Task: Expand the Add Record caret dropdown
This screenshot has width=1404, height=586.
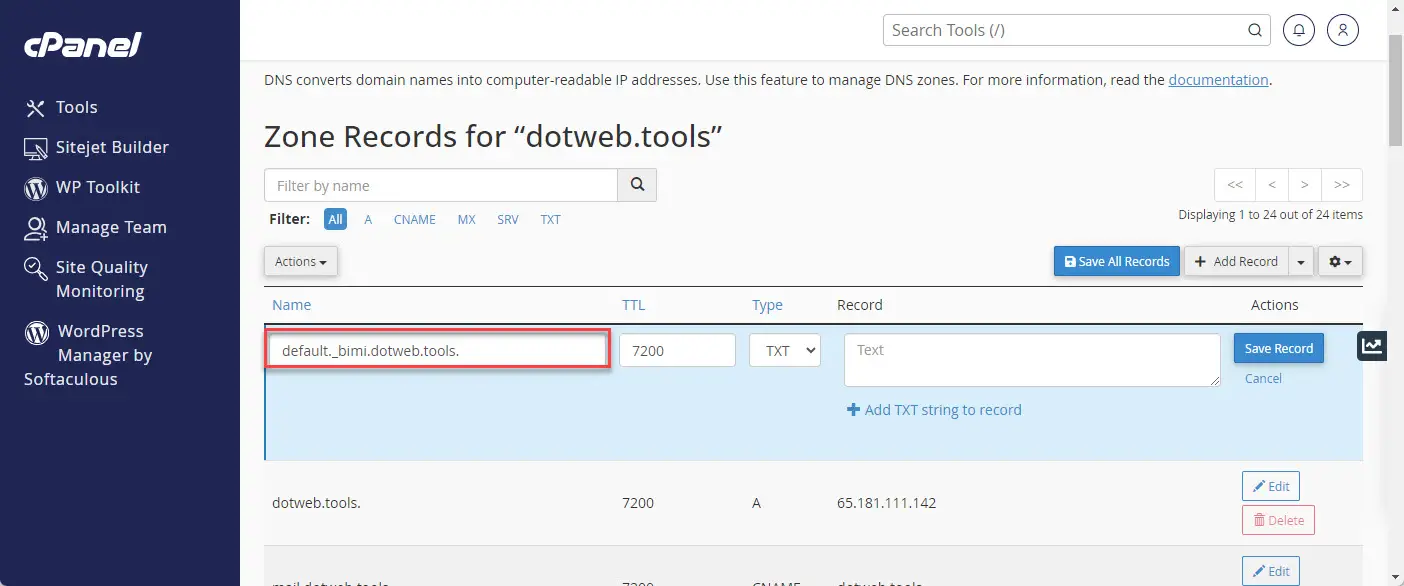Action: point(1301,261)
